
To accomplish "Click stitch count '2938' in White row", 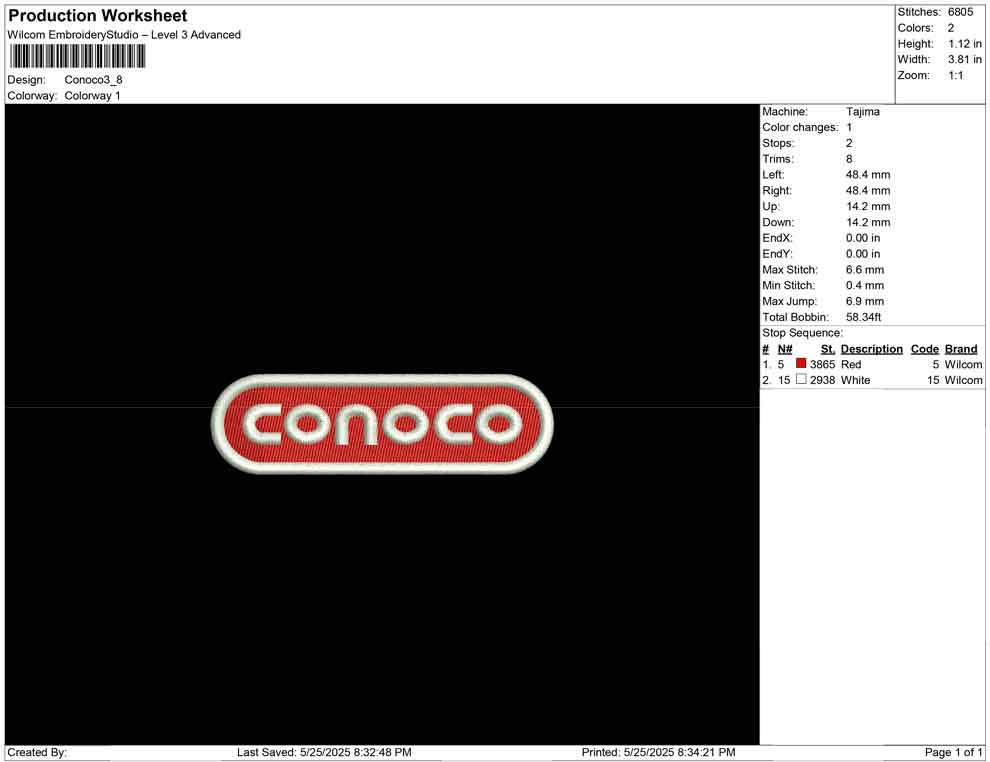I will tap(822, 380).
